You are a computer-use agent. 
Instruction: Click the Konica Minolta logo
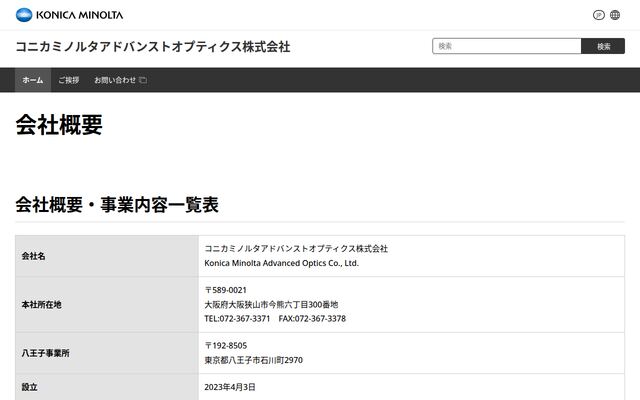click(x=69, y=15)
